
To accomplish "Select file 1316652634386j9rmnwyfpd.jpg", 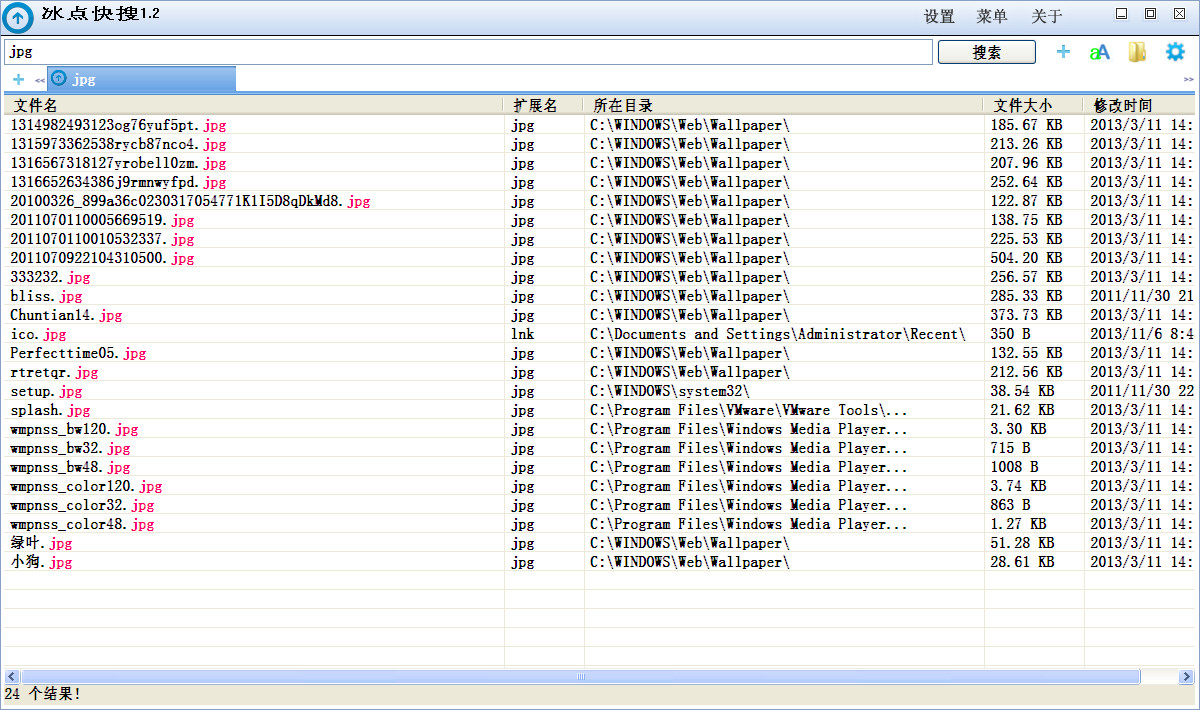I will [118, 182].
